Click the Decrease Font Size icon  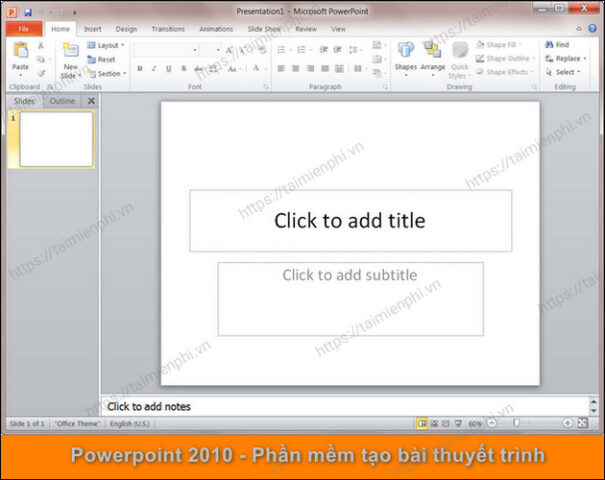[243, 50]
